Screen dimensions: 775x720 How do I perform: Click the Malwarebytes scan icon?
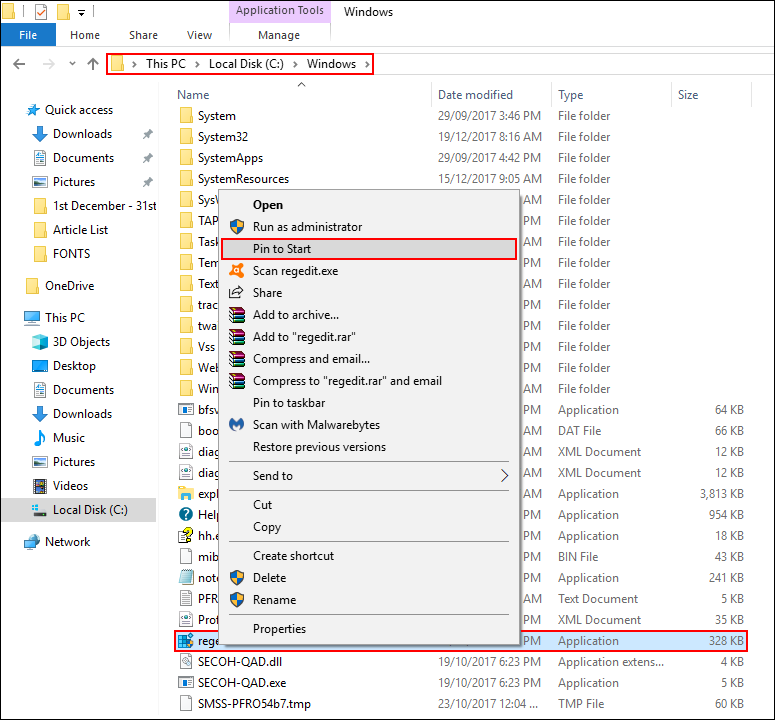[237, 424]
